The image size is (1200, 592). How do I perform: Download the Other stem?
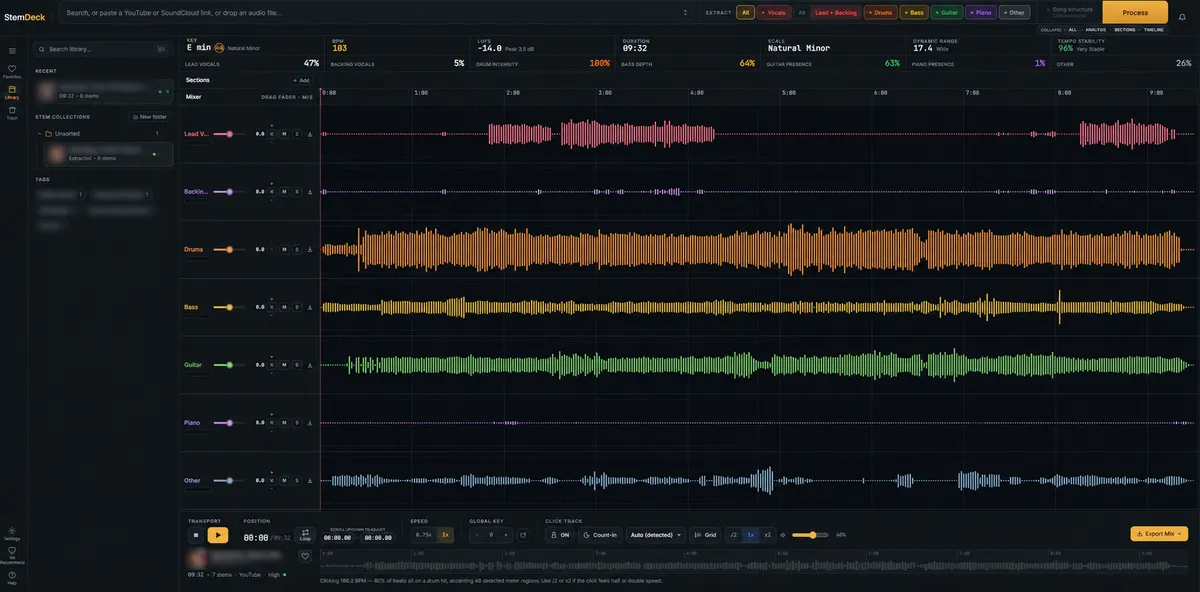pyautogui.click(x=310, y=481)
